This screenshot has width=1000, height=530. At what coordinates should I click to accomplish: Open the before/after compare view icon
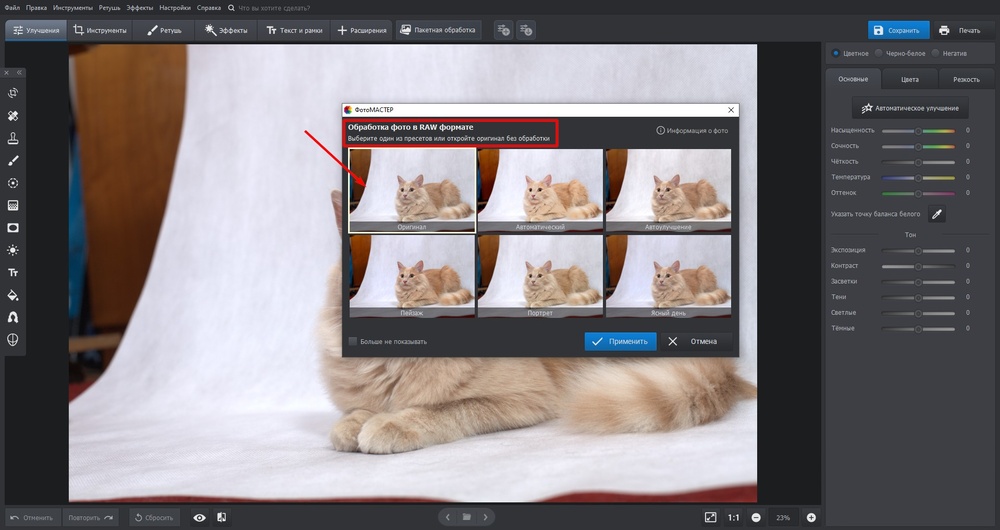(x=221, y=517)
